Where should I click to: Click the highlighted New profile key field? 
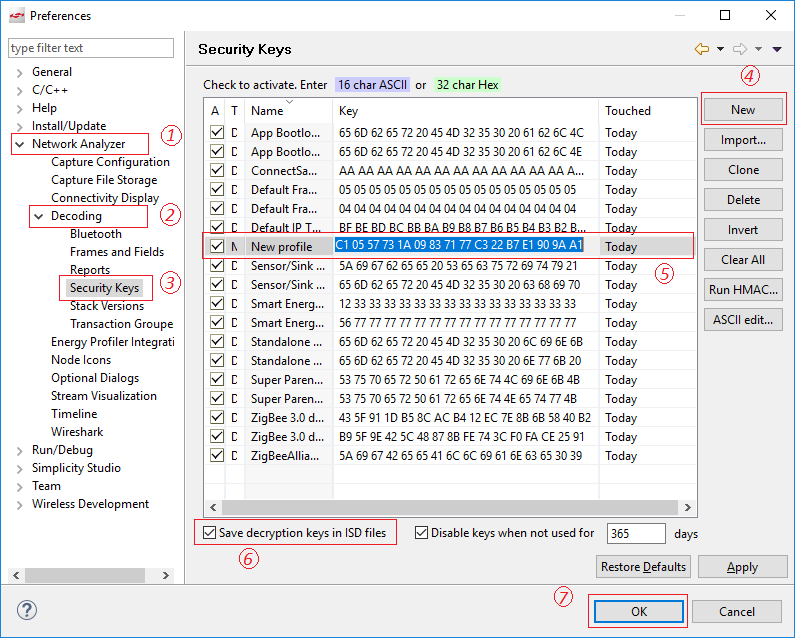click(459, 245)
